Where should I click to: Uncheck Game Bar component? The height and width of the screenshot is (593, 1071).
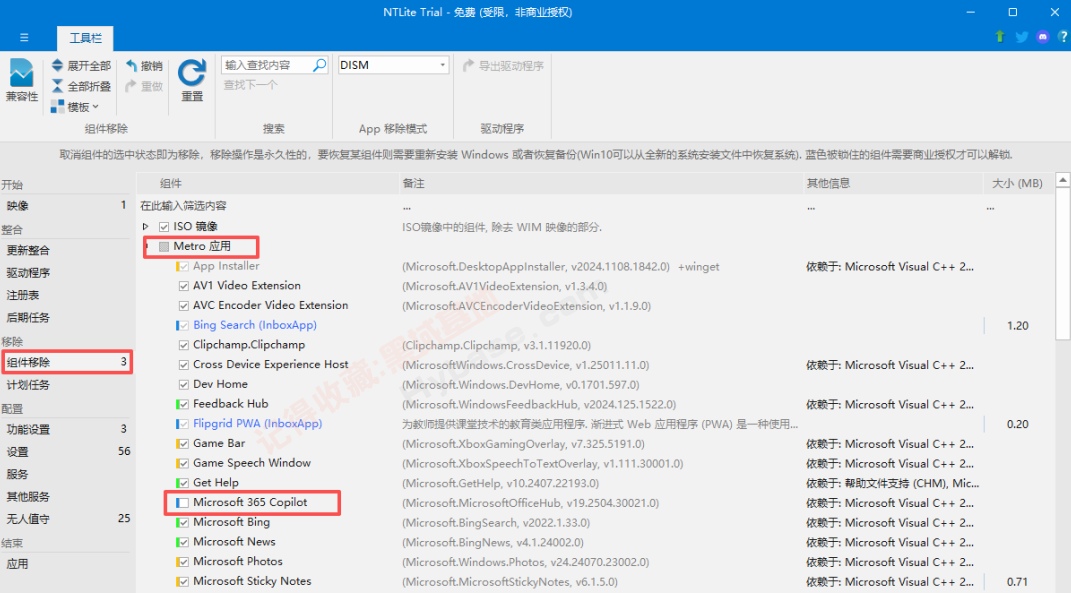click(184, 443)
